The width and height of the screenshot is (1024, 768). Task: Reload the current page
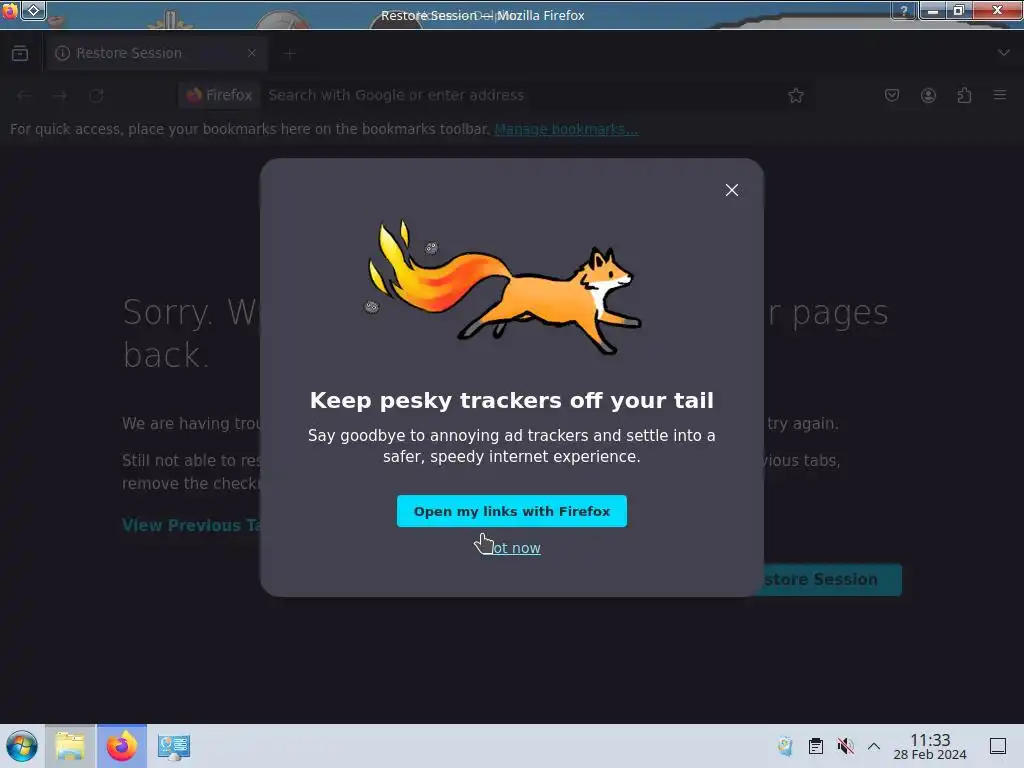point(97,95)
